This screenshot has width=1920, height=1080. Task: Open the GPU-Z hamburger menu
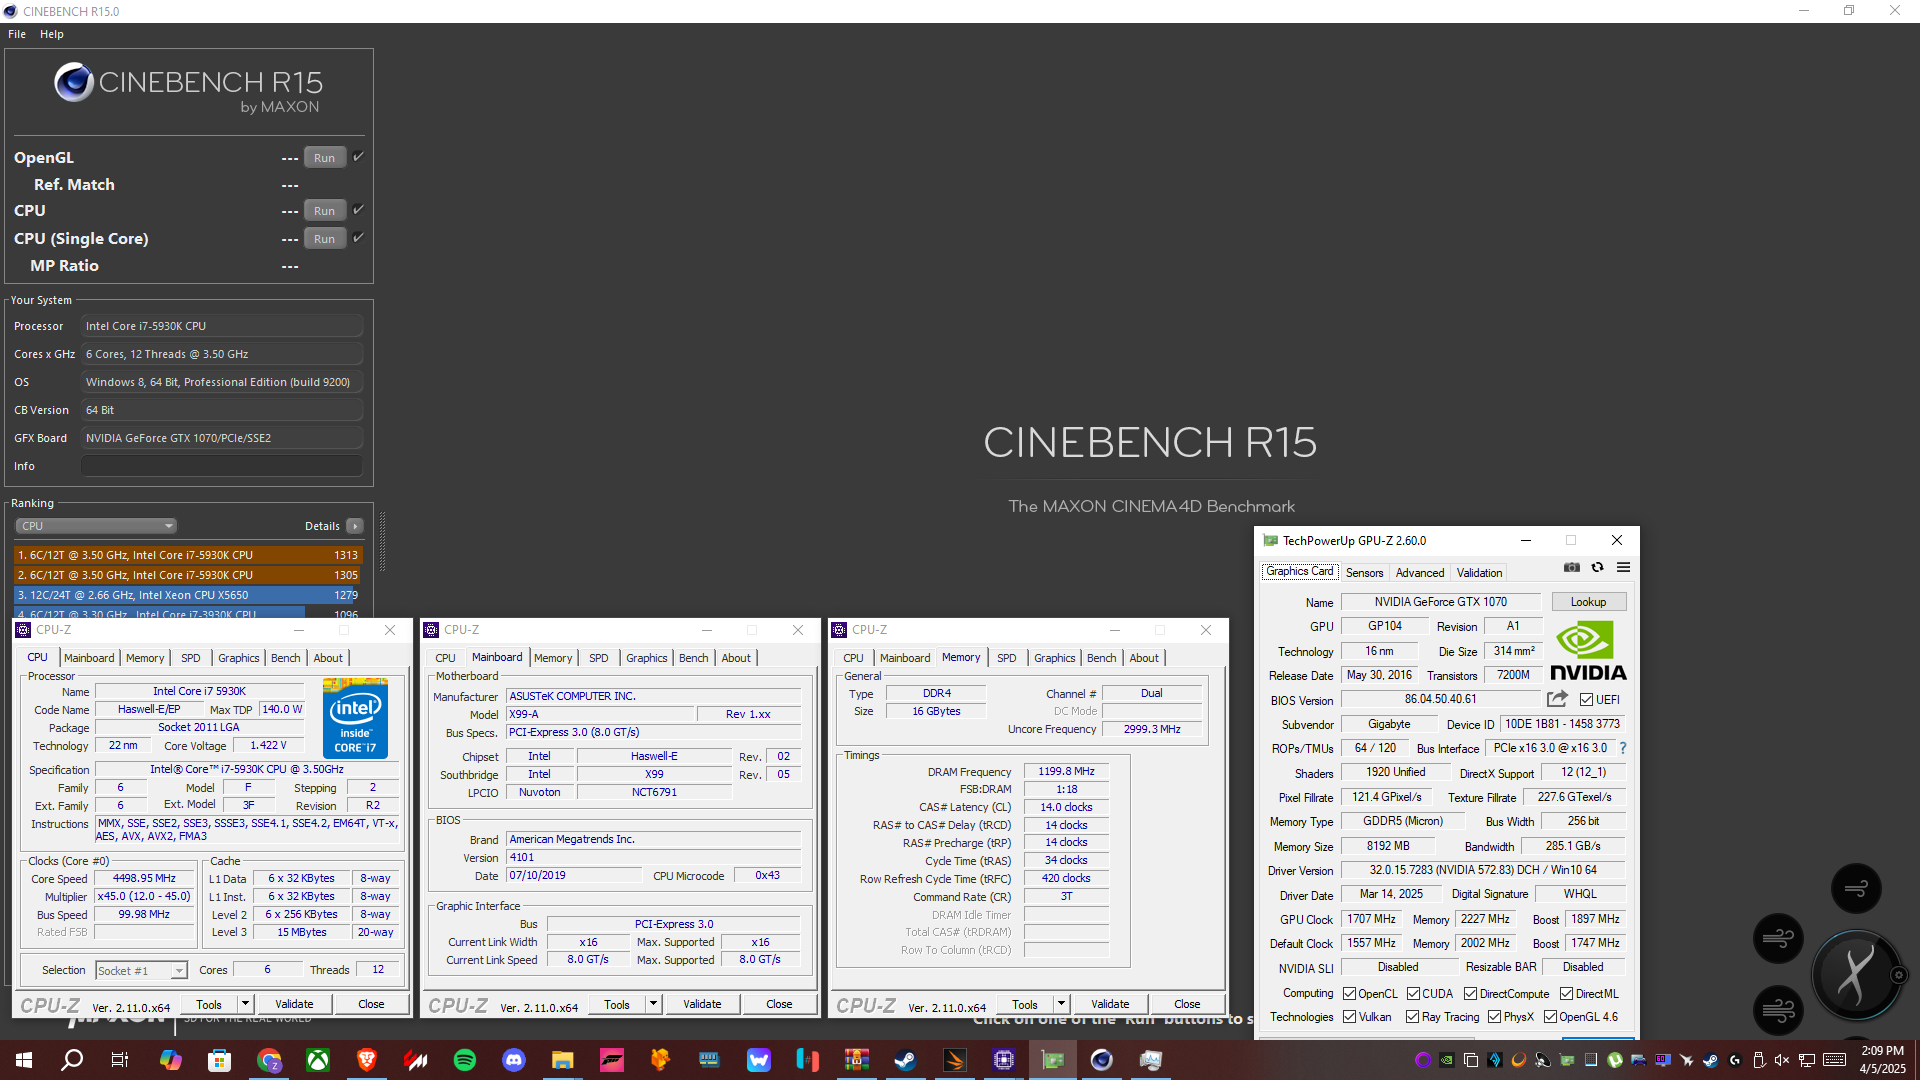(1623, 567)
